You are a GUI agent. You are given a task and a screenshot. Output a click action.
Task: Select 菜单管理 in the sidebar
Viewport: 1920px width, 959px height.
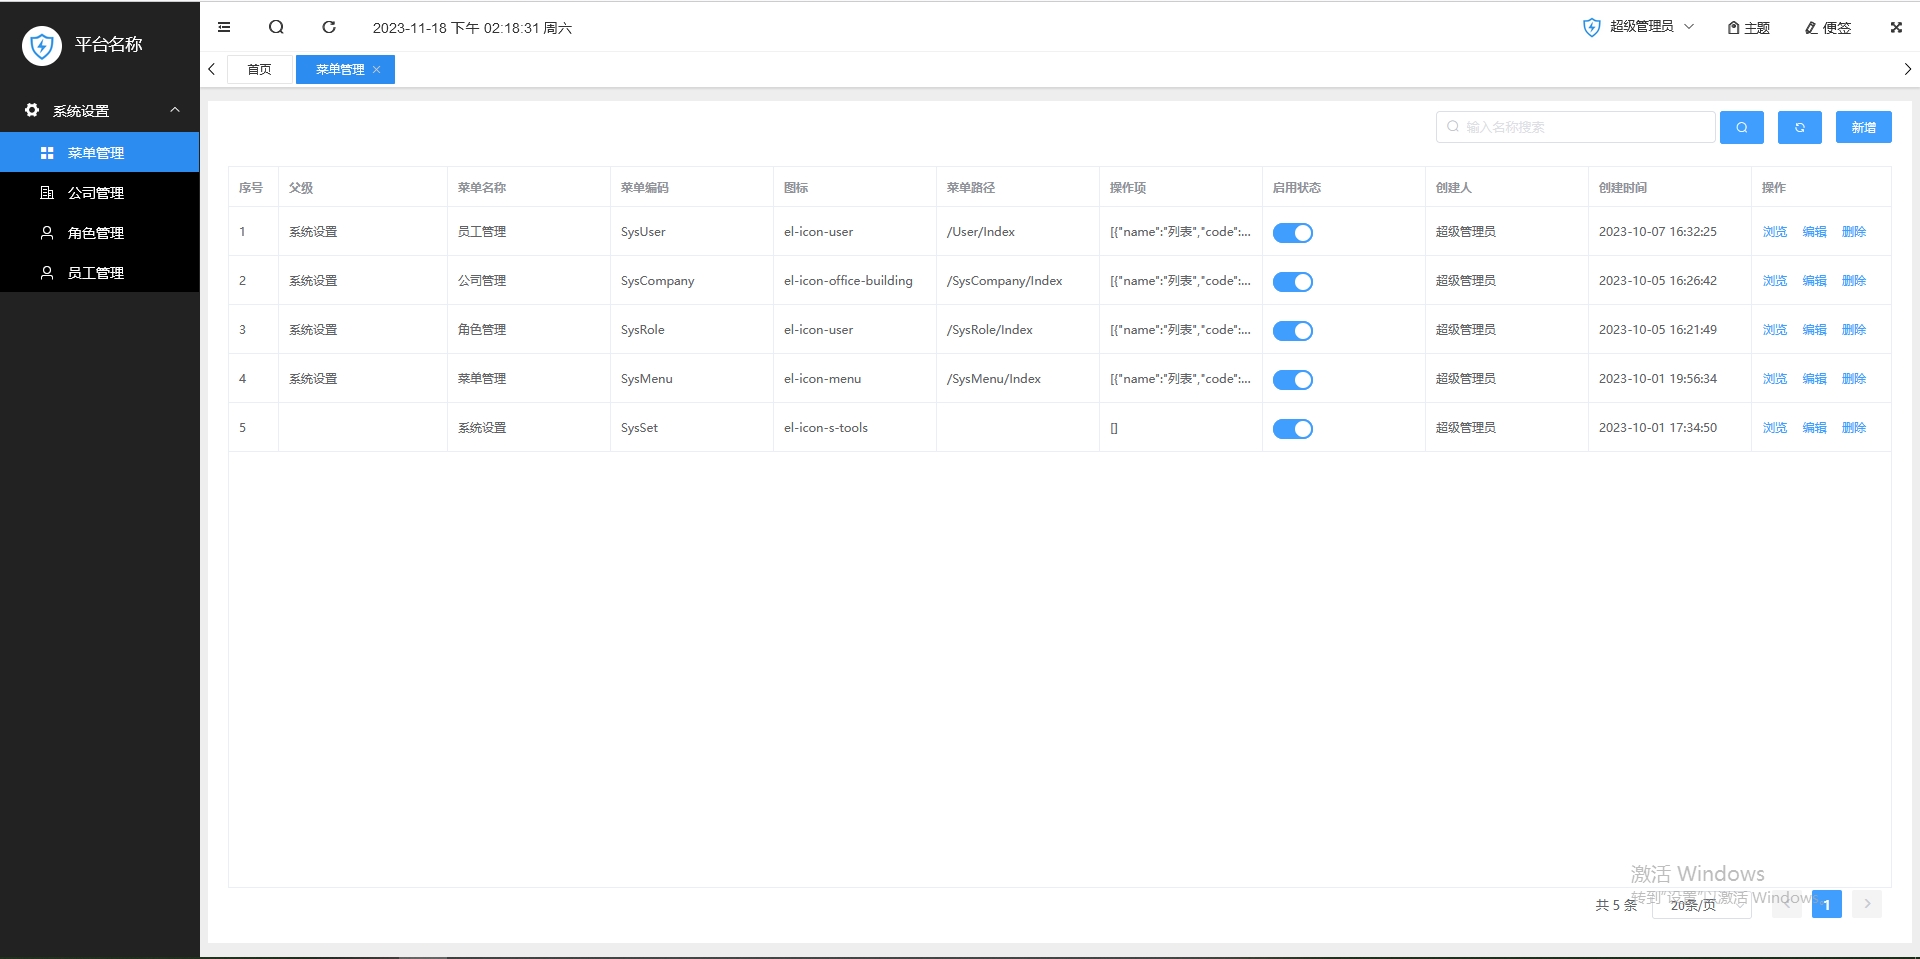pos(100,152)
